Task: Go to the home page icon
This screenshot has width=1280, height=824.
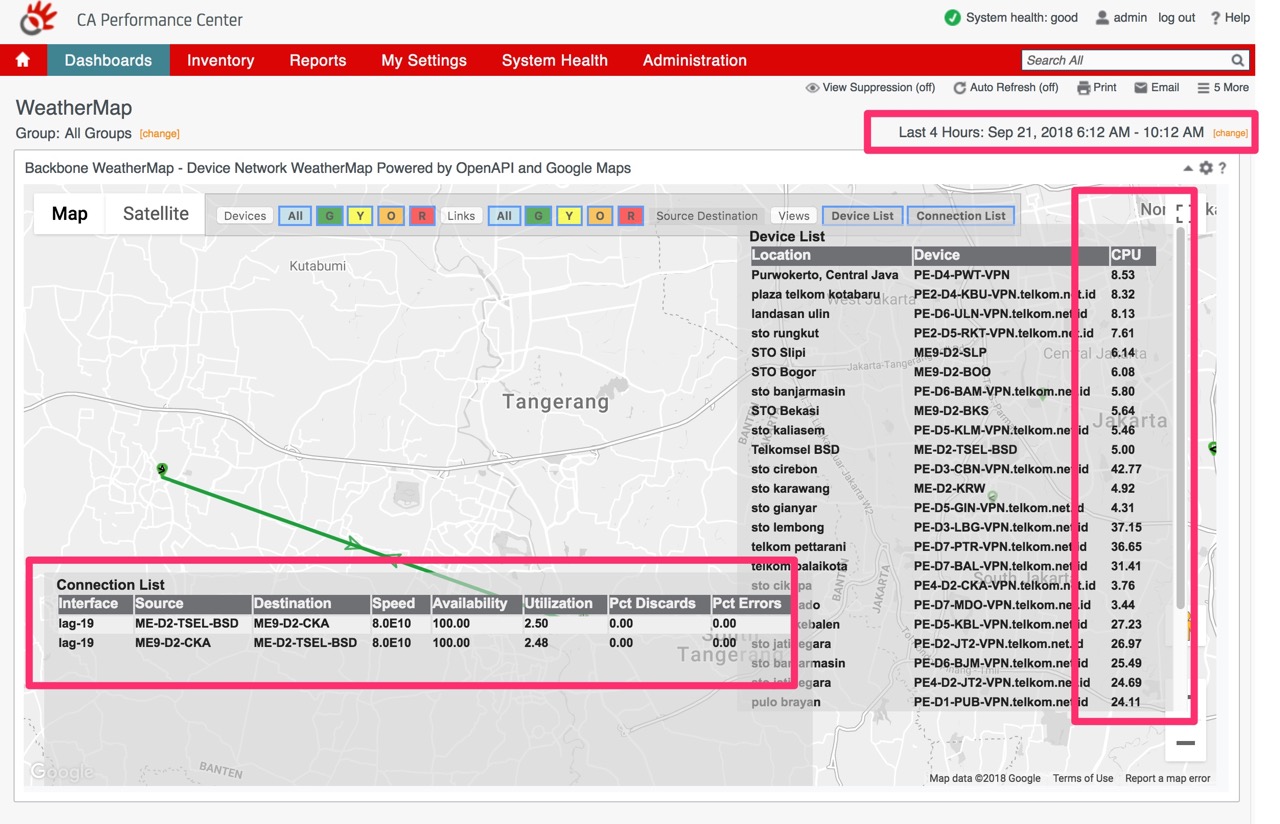Action: click(23, 60)
